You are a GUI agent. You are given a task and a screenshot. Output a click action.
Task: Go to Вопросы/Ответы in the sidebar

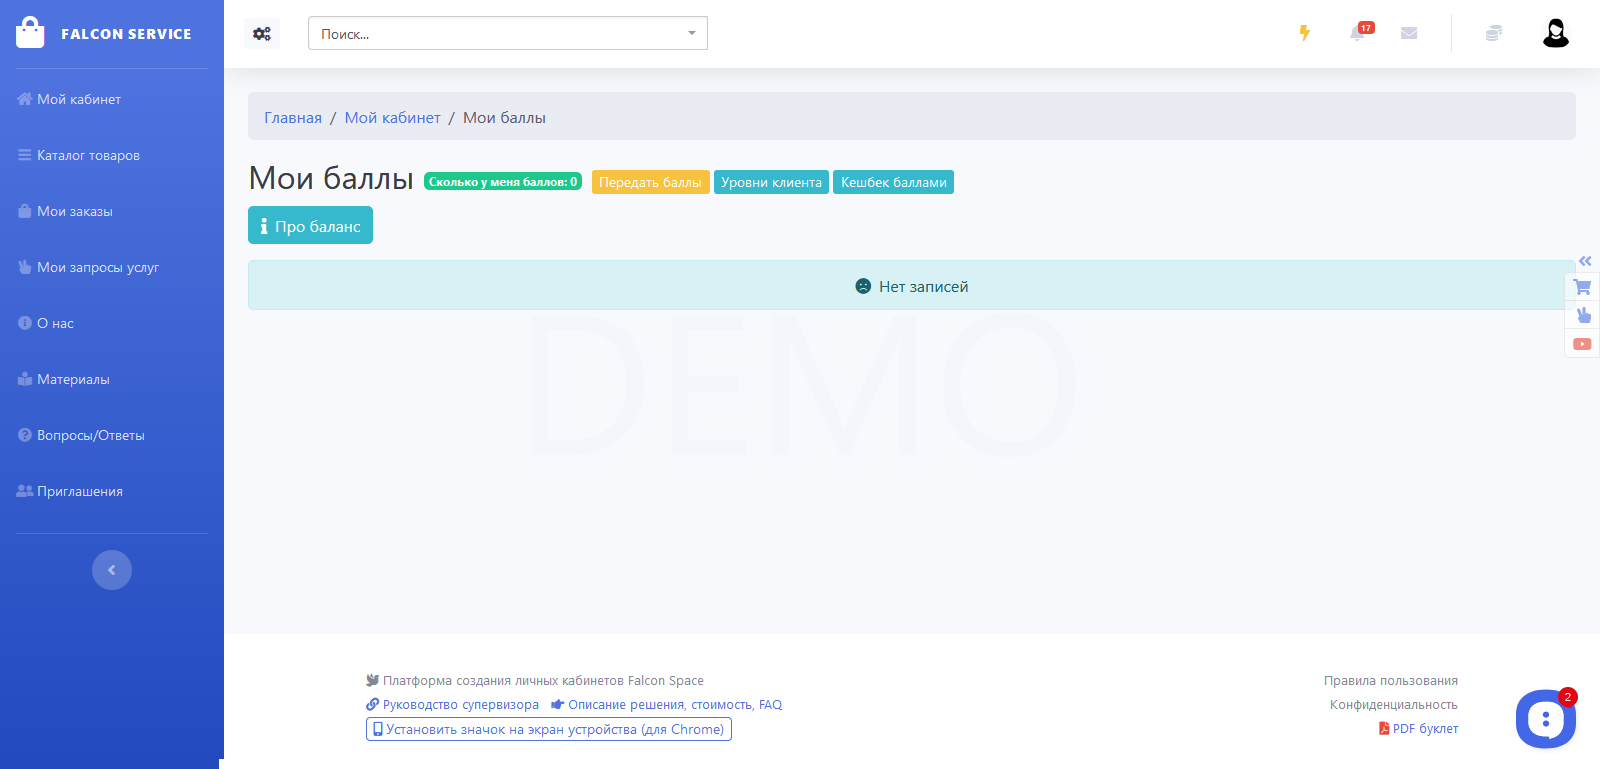point(81,435)
